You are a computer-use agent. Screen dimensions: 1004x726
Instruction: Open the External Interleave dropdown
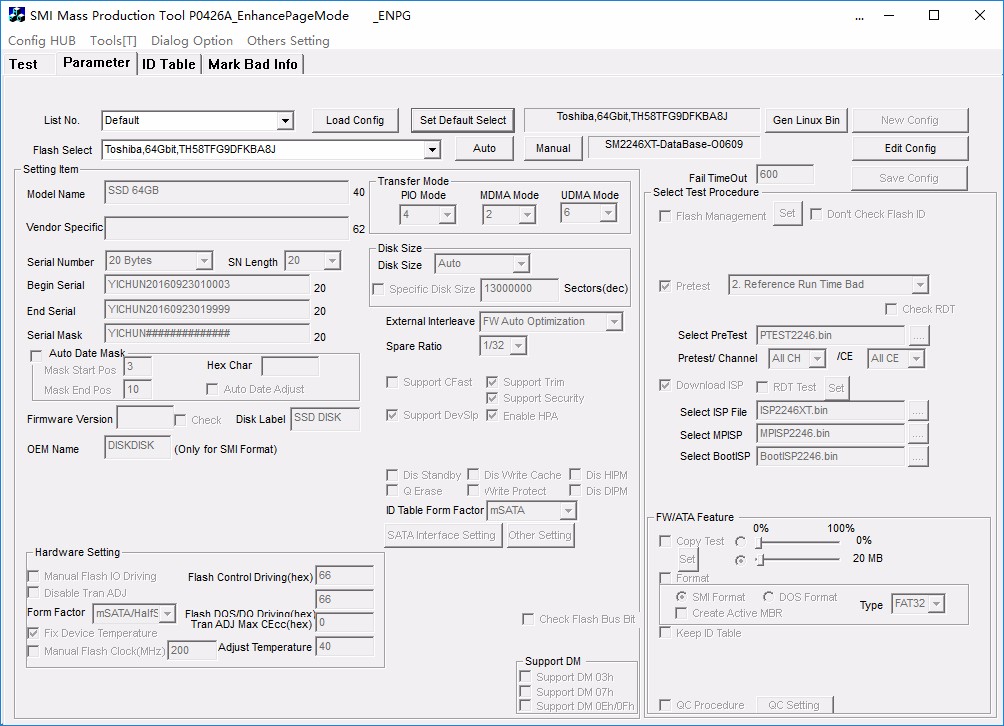[x=614, y=322]
